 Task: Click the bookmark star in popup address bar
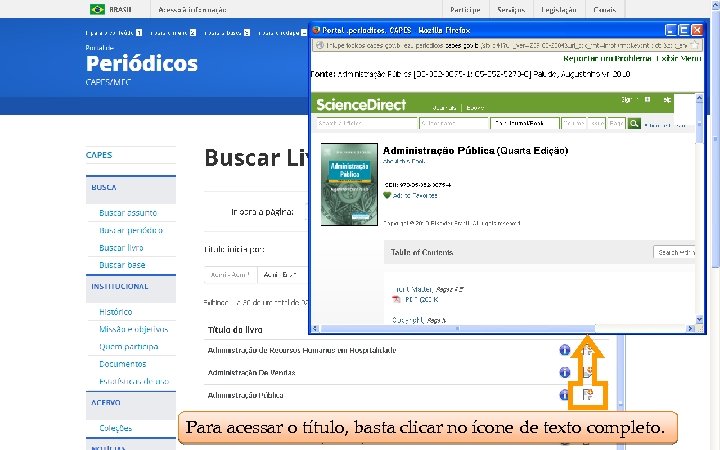click(x=695, y=45)
